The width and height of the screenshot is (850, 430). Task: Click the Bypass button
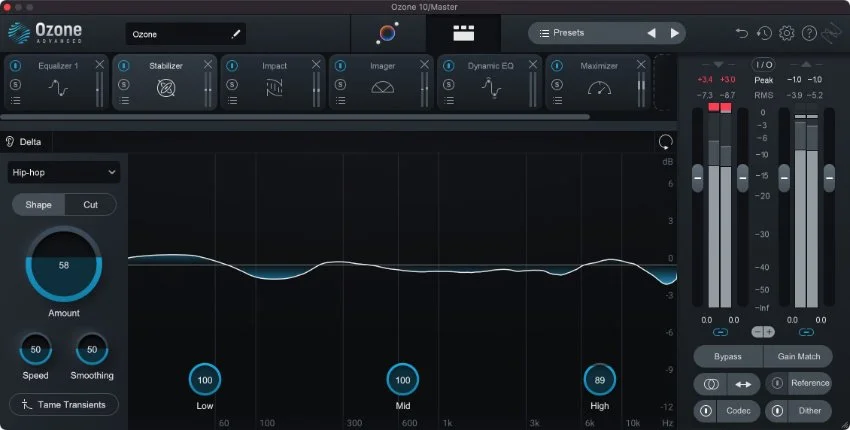pos(727,356)
